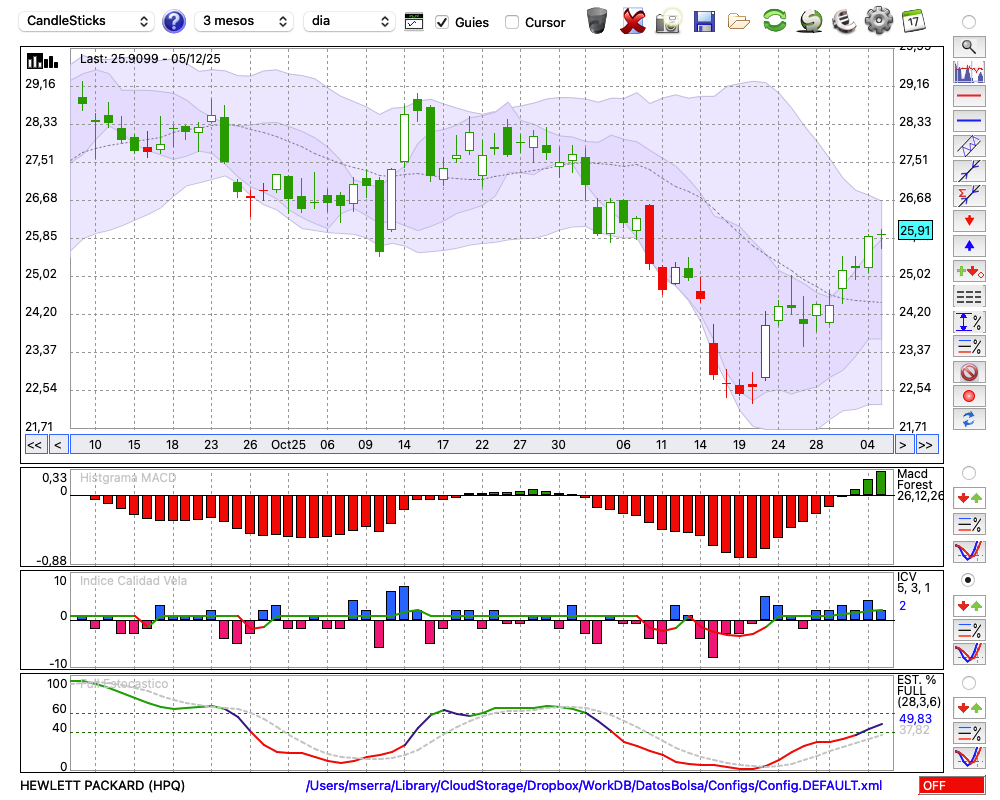Screen dimensions: 1000x800
Task: Click the date axis timeline bar
Action: coord(482,445)
